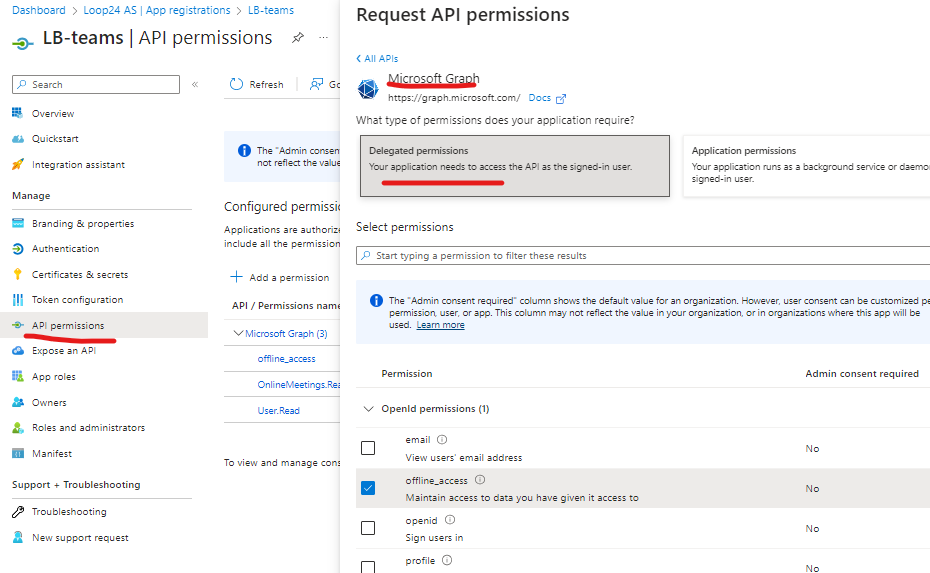Select the Application permissions card
930x573 pixels.
point(807,165)
